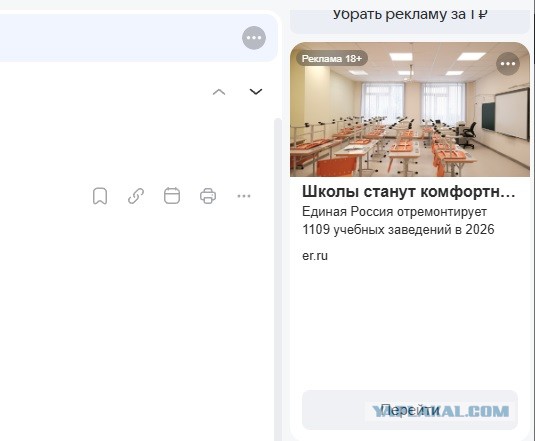Click the vertical scrollbar of the message pane
The image size is (535, 441).
pyautogui.click(x=278, y=280)
